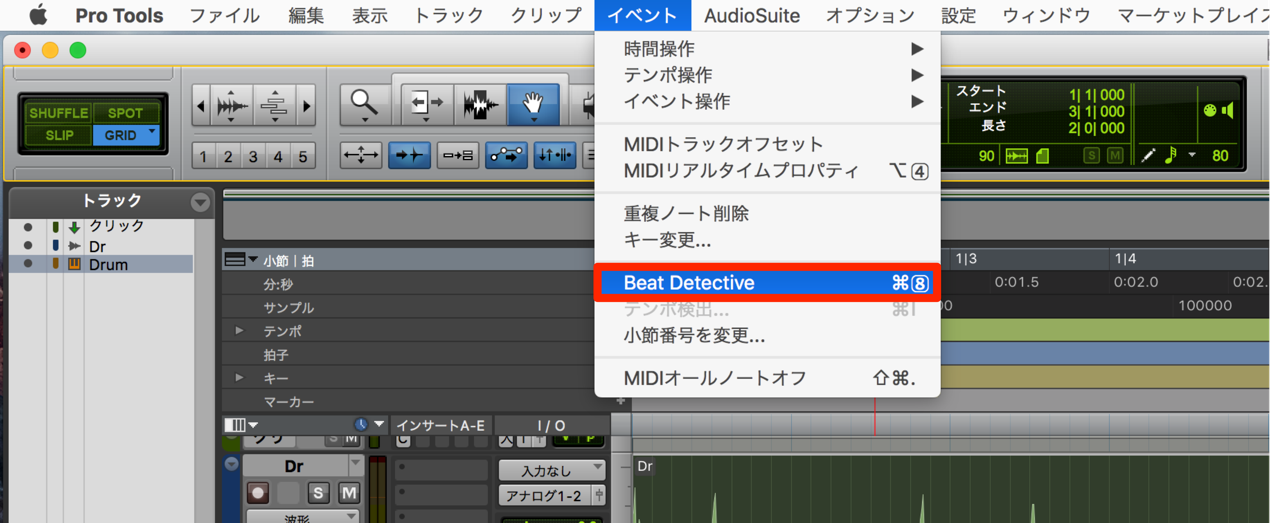Viewport: 1270px width, 523px height.
Task: Click the ruler view selector icon
Action: [x=235, y=260]
